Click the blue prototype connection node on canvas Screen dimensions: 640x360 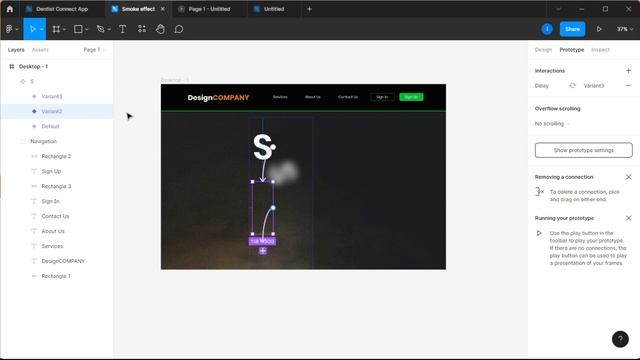273,208
